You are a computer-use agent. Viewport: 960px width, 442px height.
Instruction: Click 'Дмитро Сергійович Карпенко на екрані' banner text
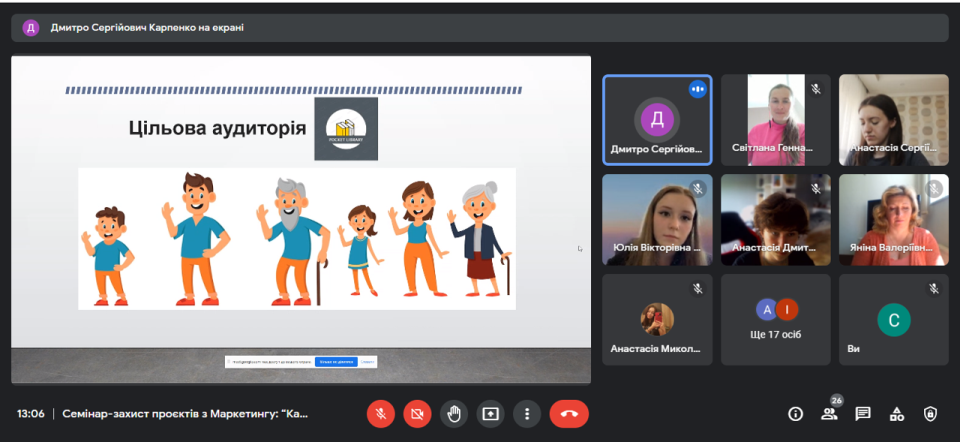(147, 28)
